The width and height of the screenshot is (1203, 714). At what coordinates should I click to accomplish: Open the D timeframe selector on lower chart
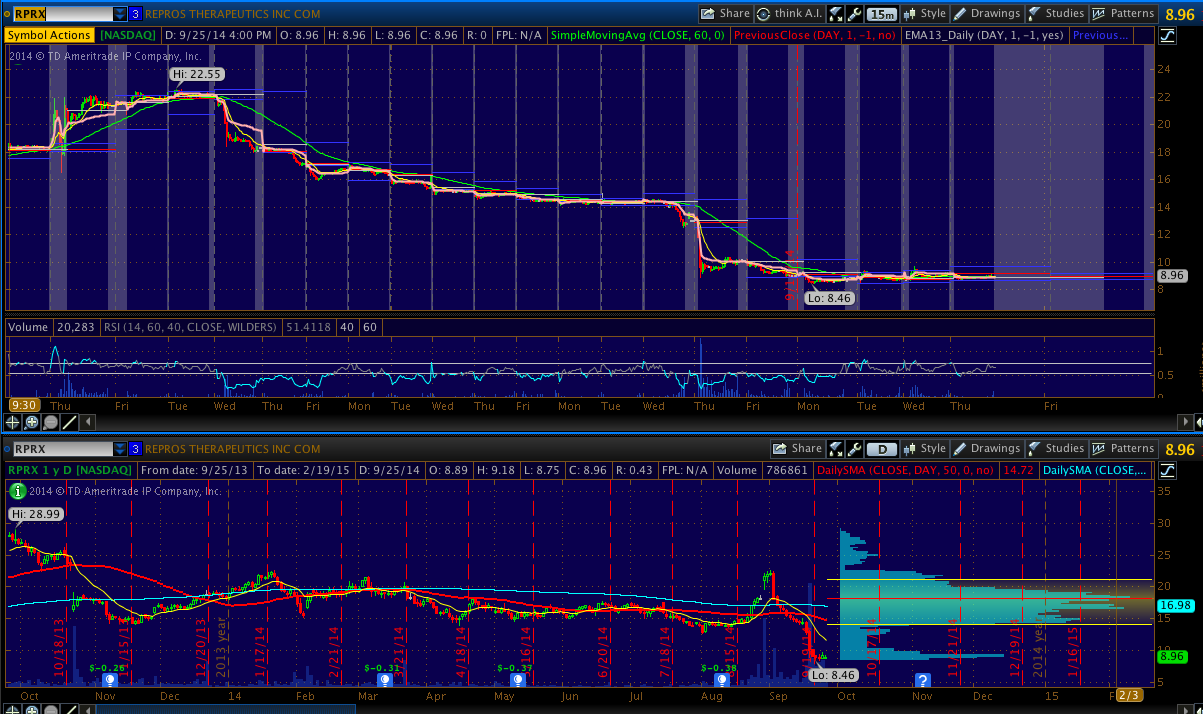[x=882, y=449]
